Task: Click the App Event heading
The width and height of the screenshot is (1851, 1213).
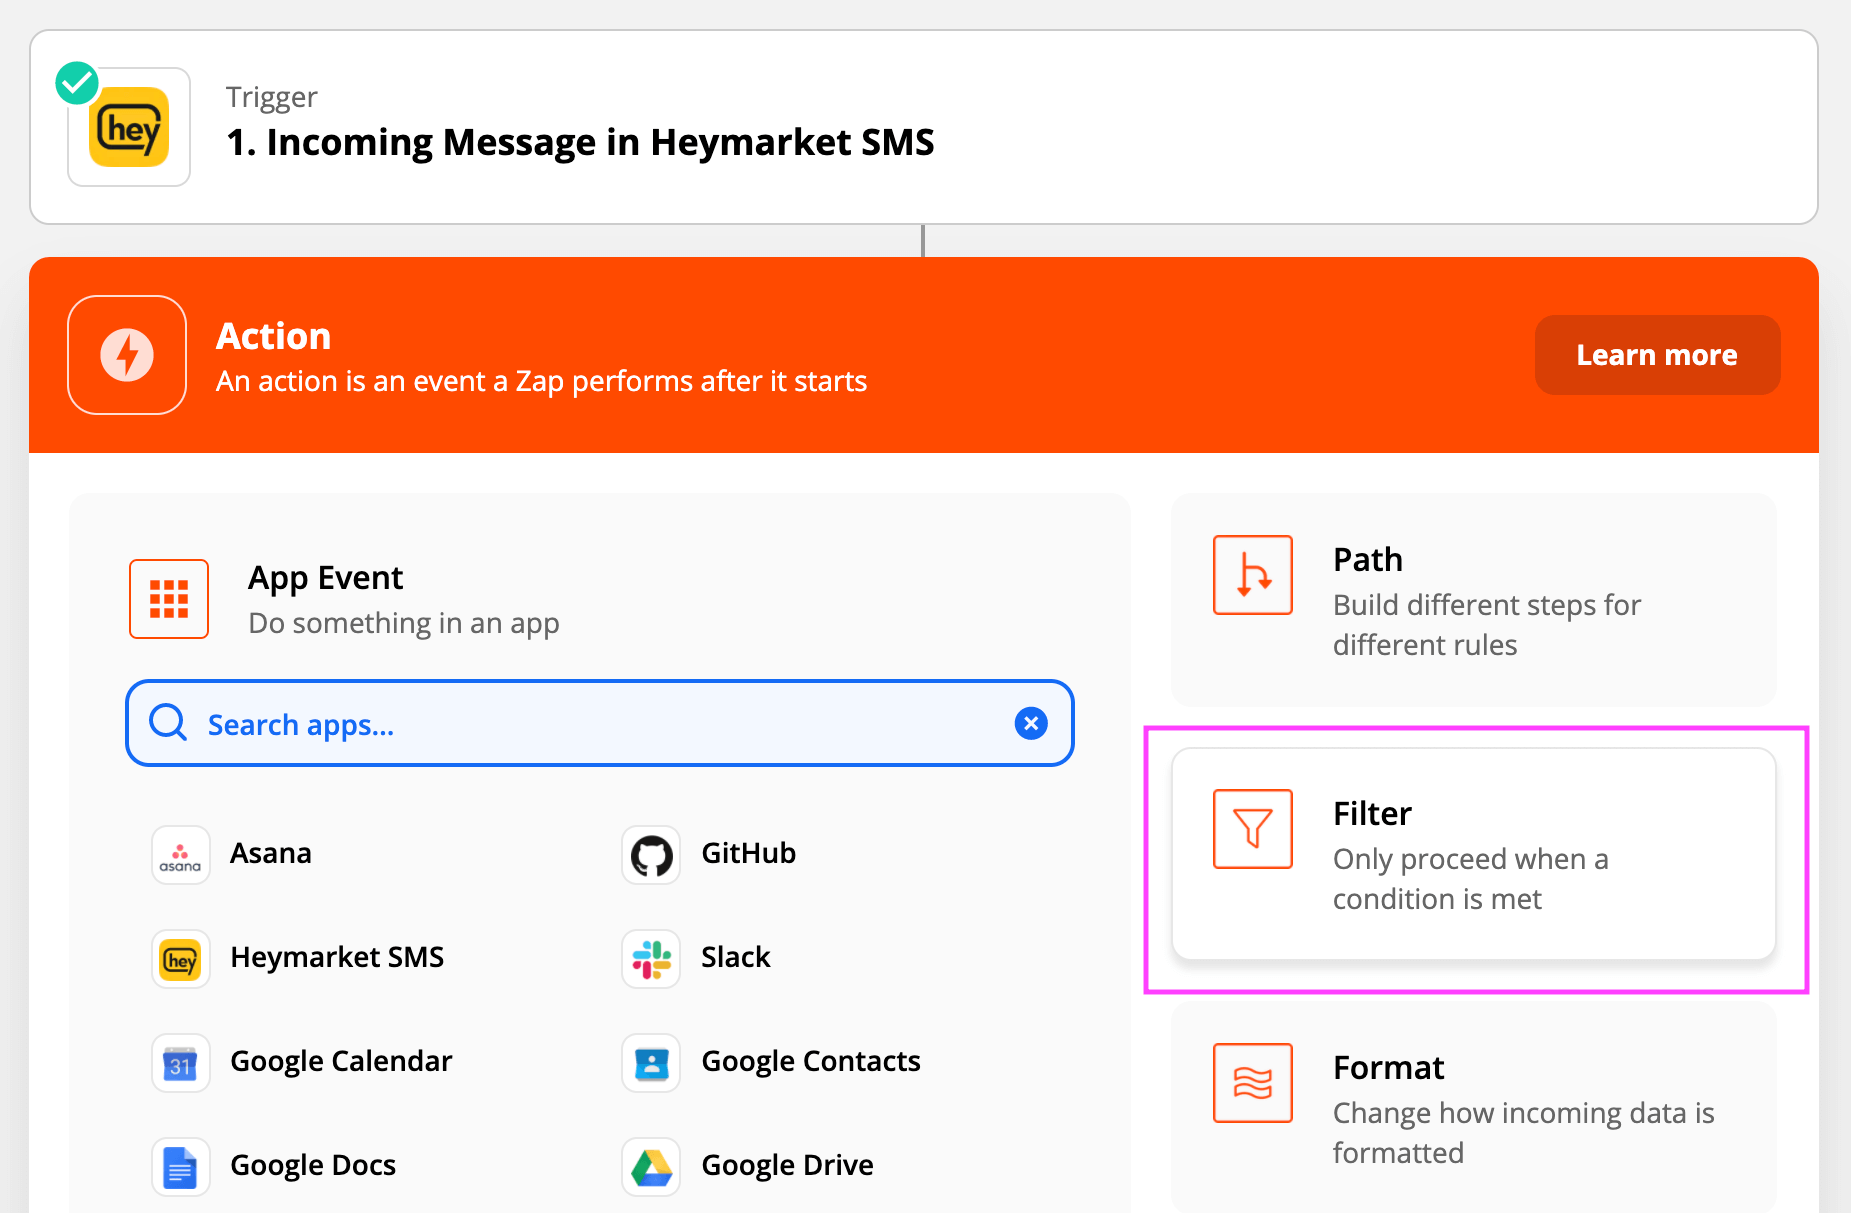Action: tap(326, 578)
